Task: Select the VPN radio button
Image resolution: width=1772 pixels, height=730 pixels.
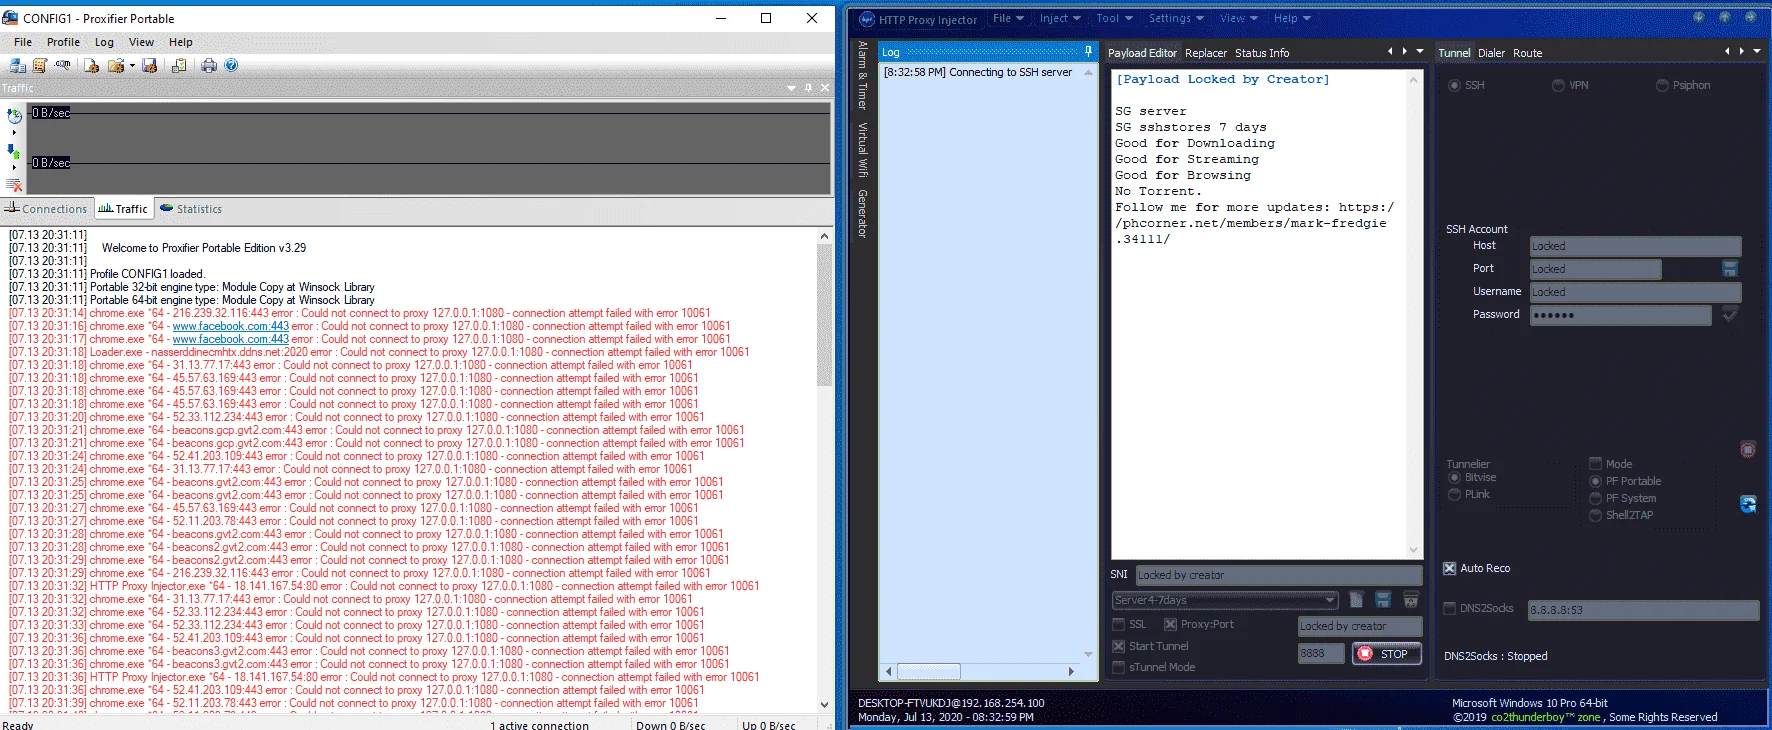Action: point(1558,85)
